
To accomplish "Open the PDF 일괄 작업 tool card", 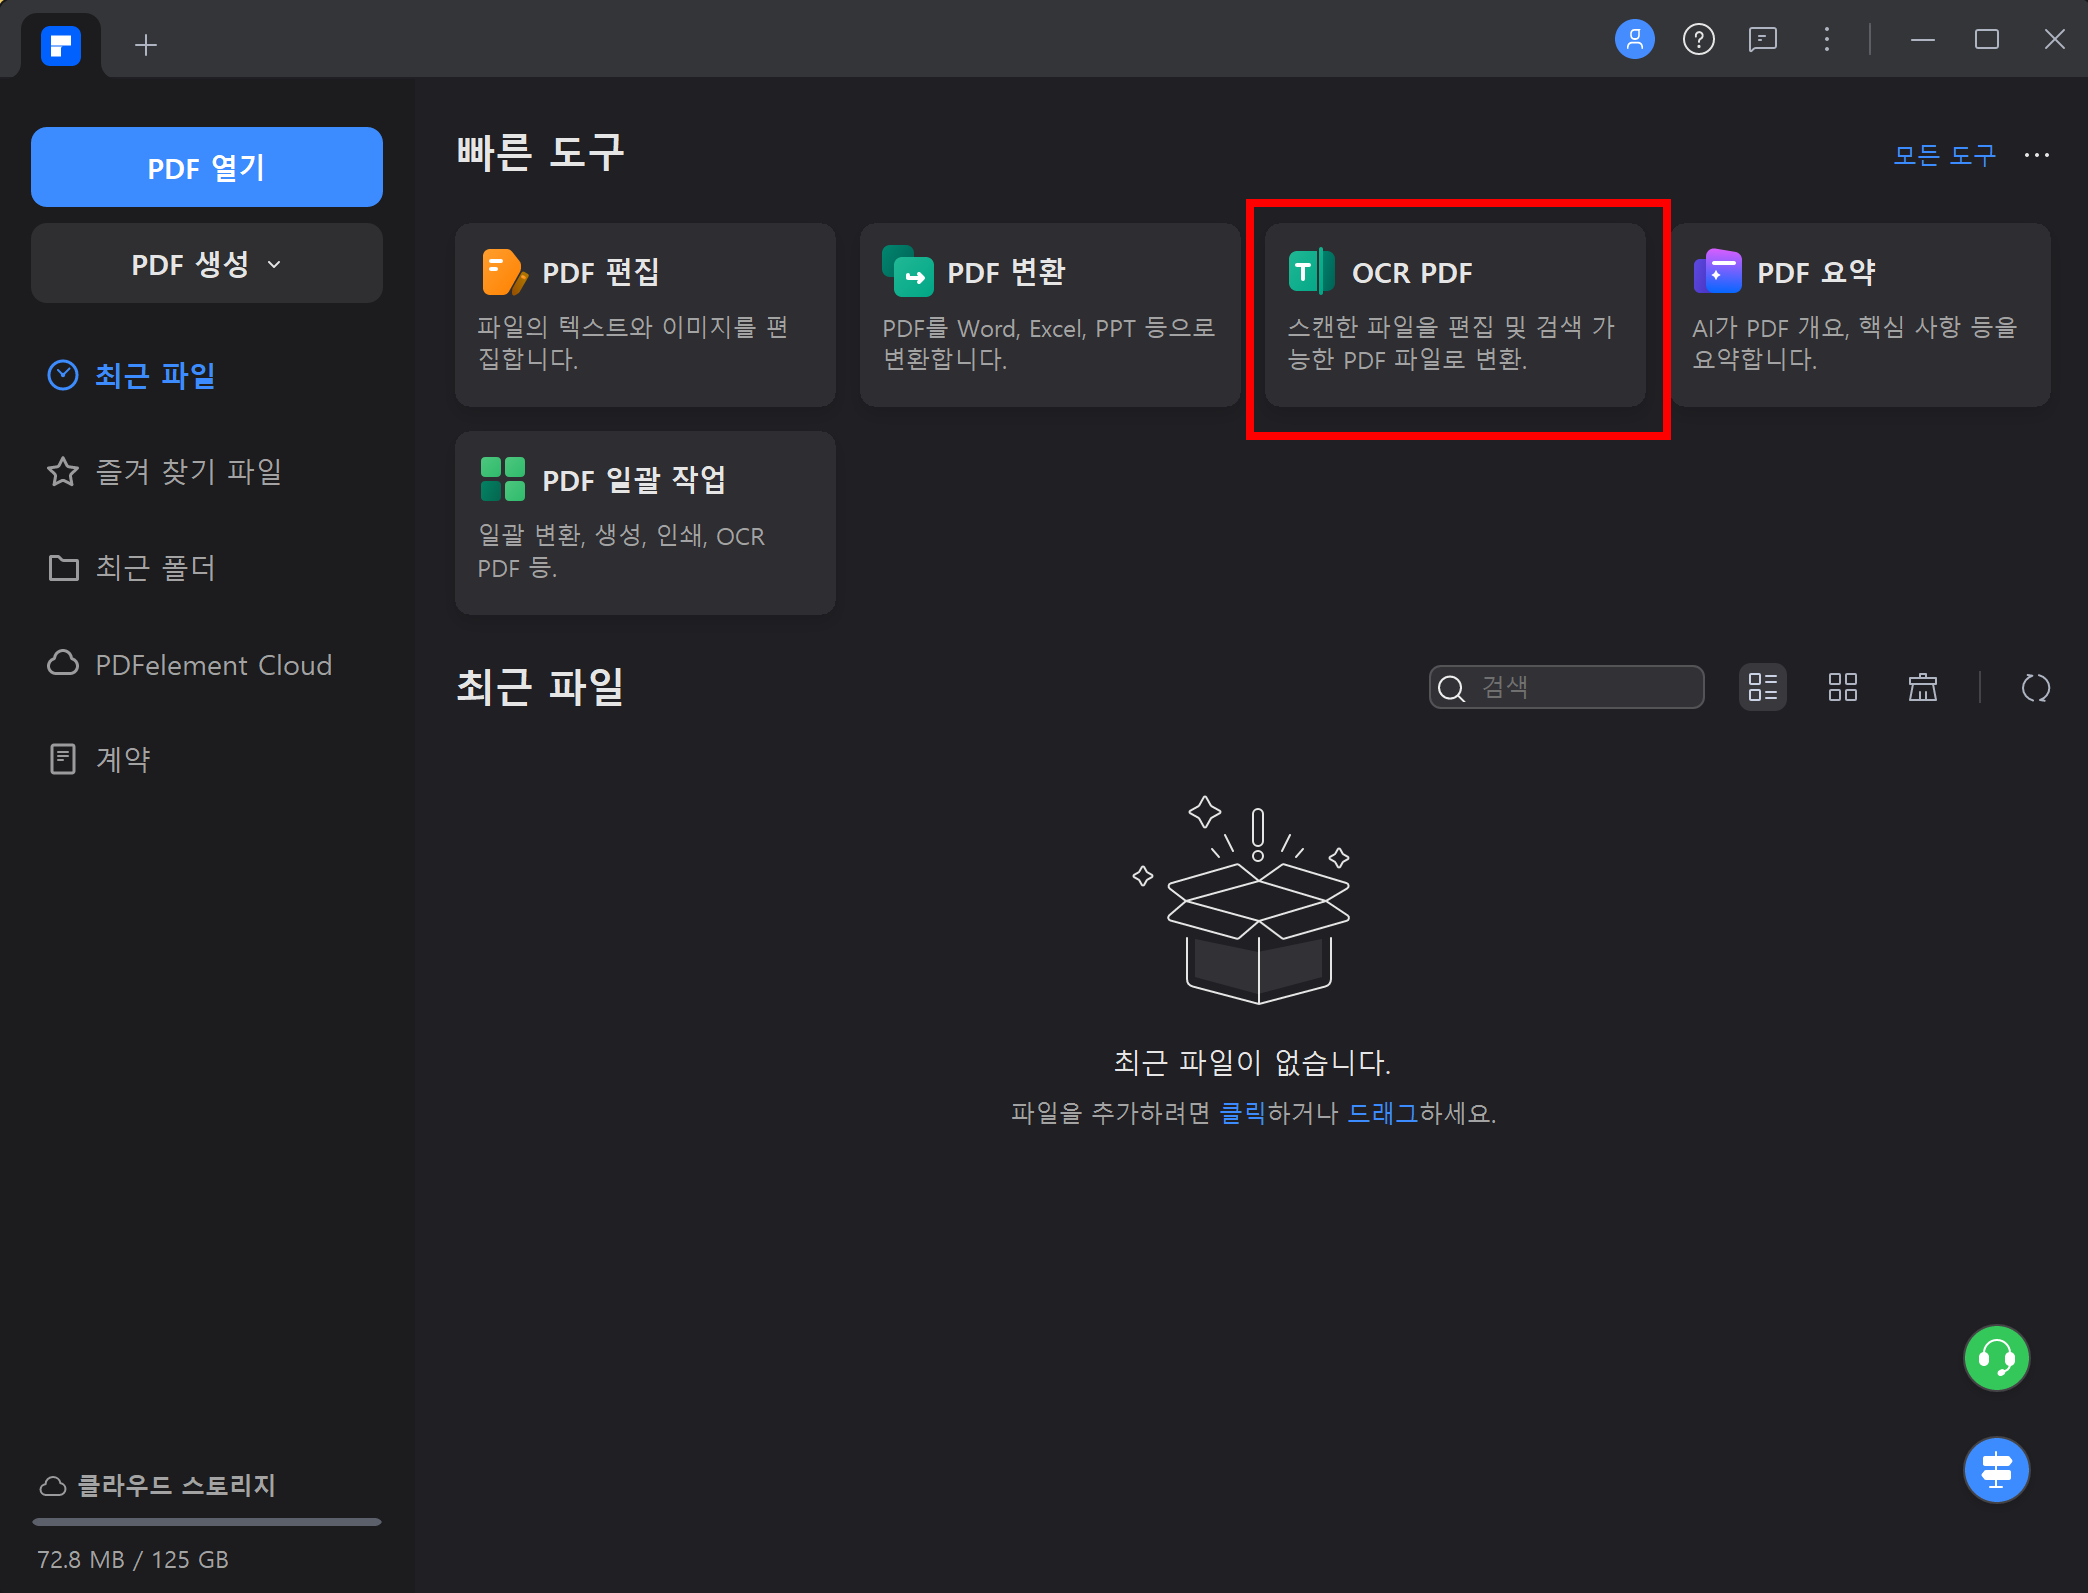I will click(x=645, y=523).
